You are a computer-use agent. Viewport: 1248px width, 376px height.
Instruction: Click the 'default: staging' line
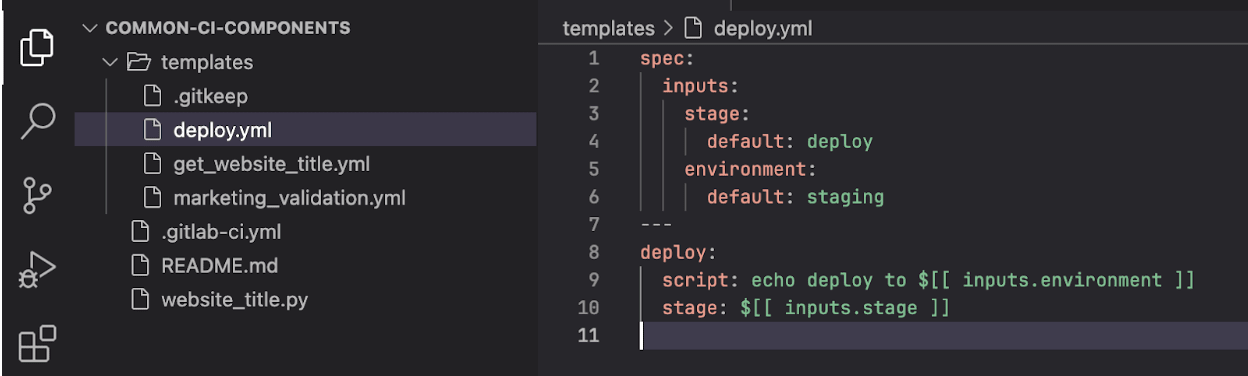pyautogui.click(x=795, y=197)
